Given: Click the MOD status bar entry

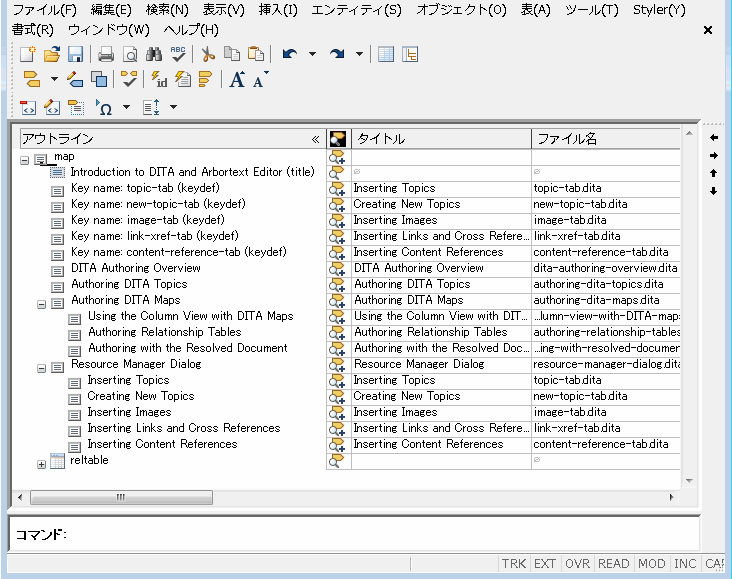Looking at the screenshot, I should (x=652, y=564).
